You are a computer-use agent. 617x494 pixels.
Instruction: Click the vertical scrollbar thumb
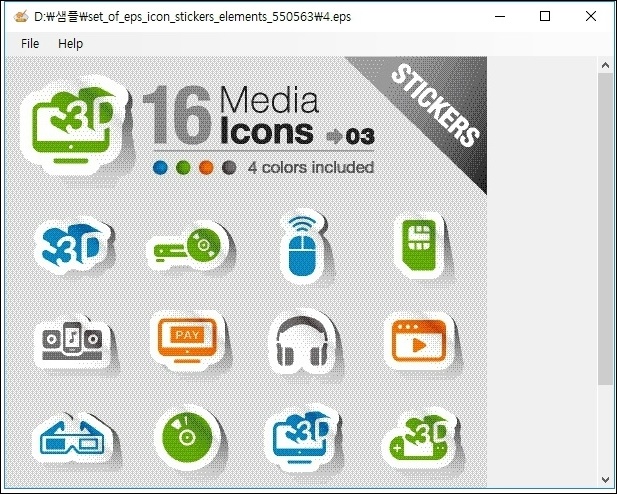pyautogui.click(x=606, y=229)
